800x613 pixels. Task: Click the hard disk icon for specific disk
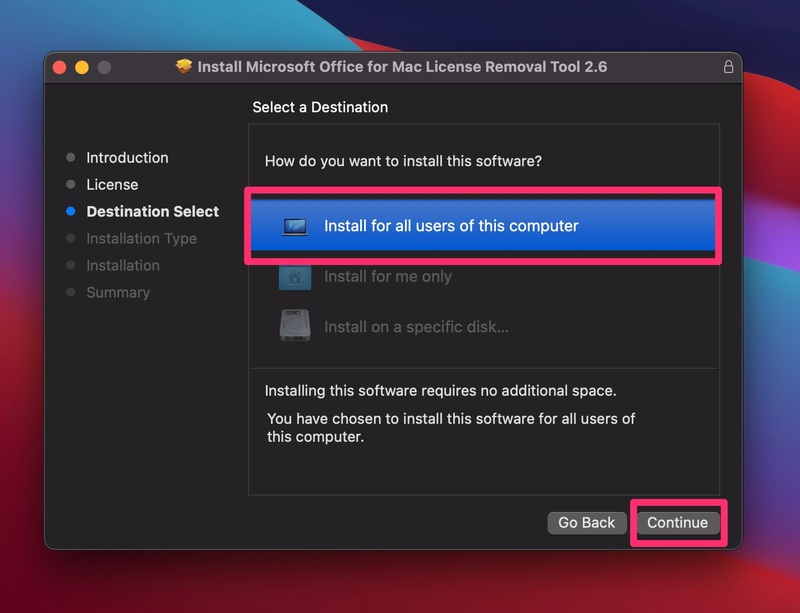[x=295, y=327]
